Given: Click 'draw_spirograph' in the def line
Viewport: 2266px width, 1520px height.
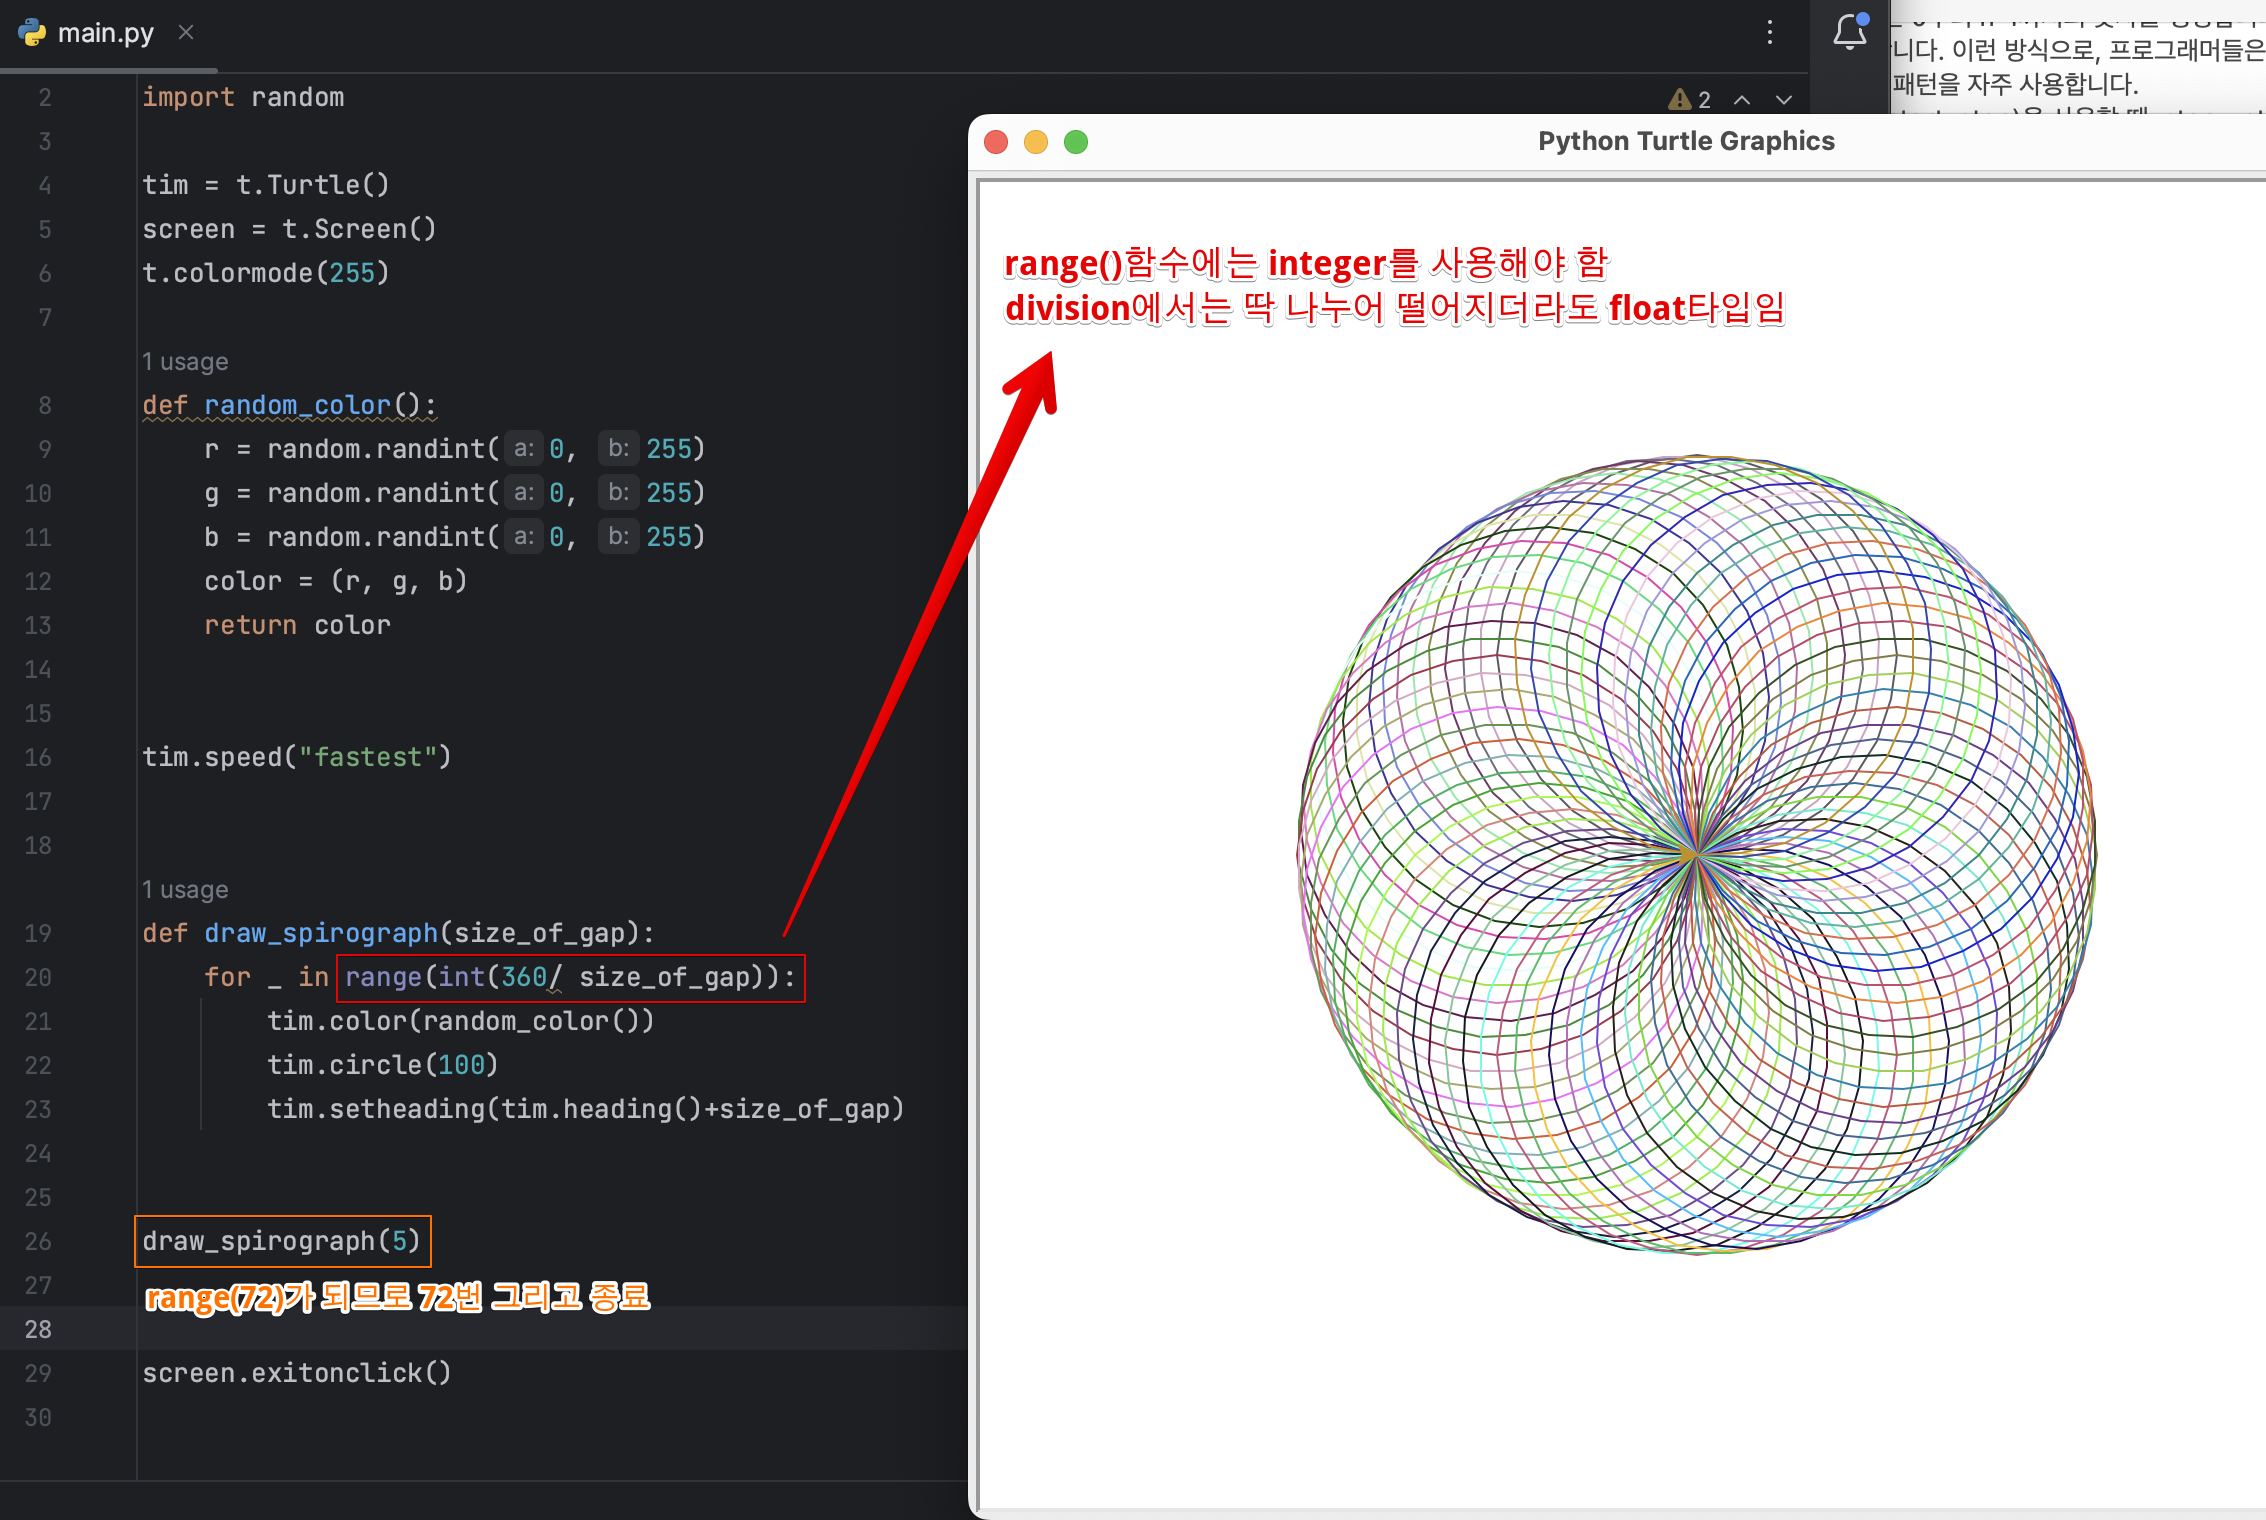Looking at the screenshot, I should tap(321, 933).
